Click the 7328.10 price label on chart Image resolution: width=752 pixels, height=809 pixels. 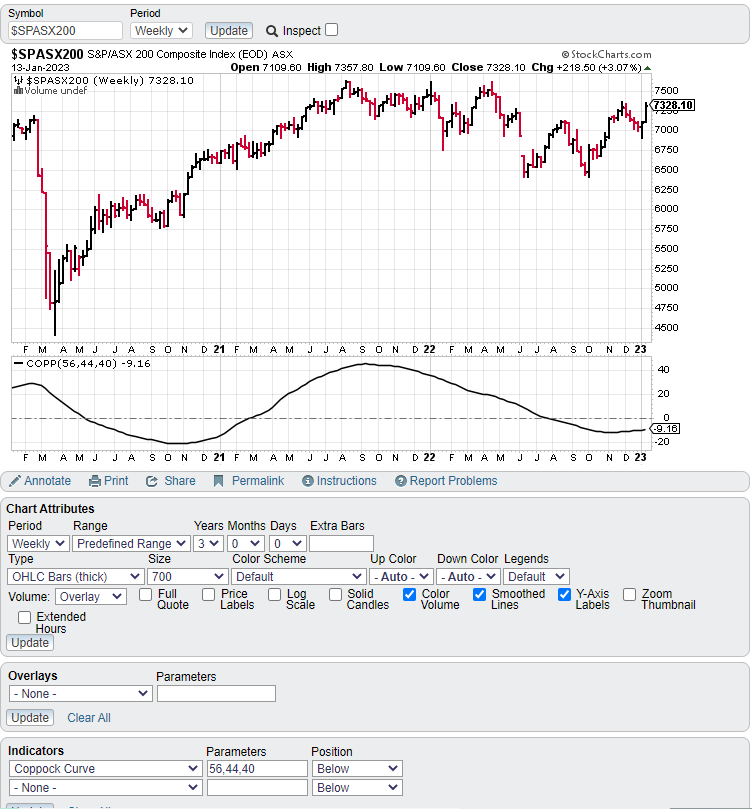673,105
